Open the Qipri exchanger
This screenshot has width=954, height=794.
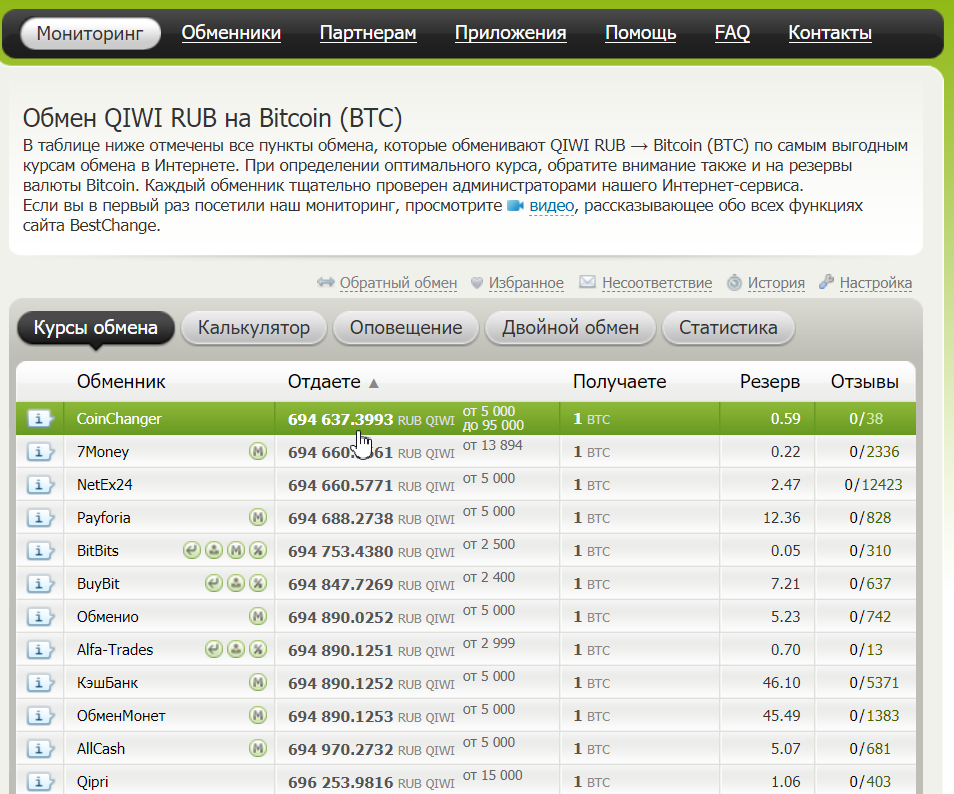click(92, 782)
